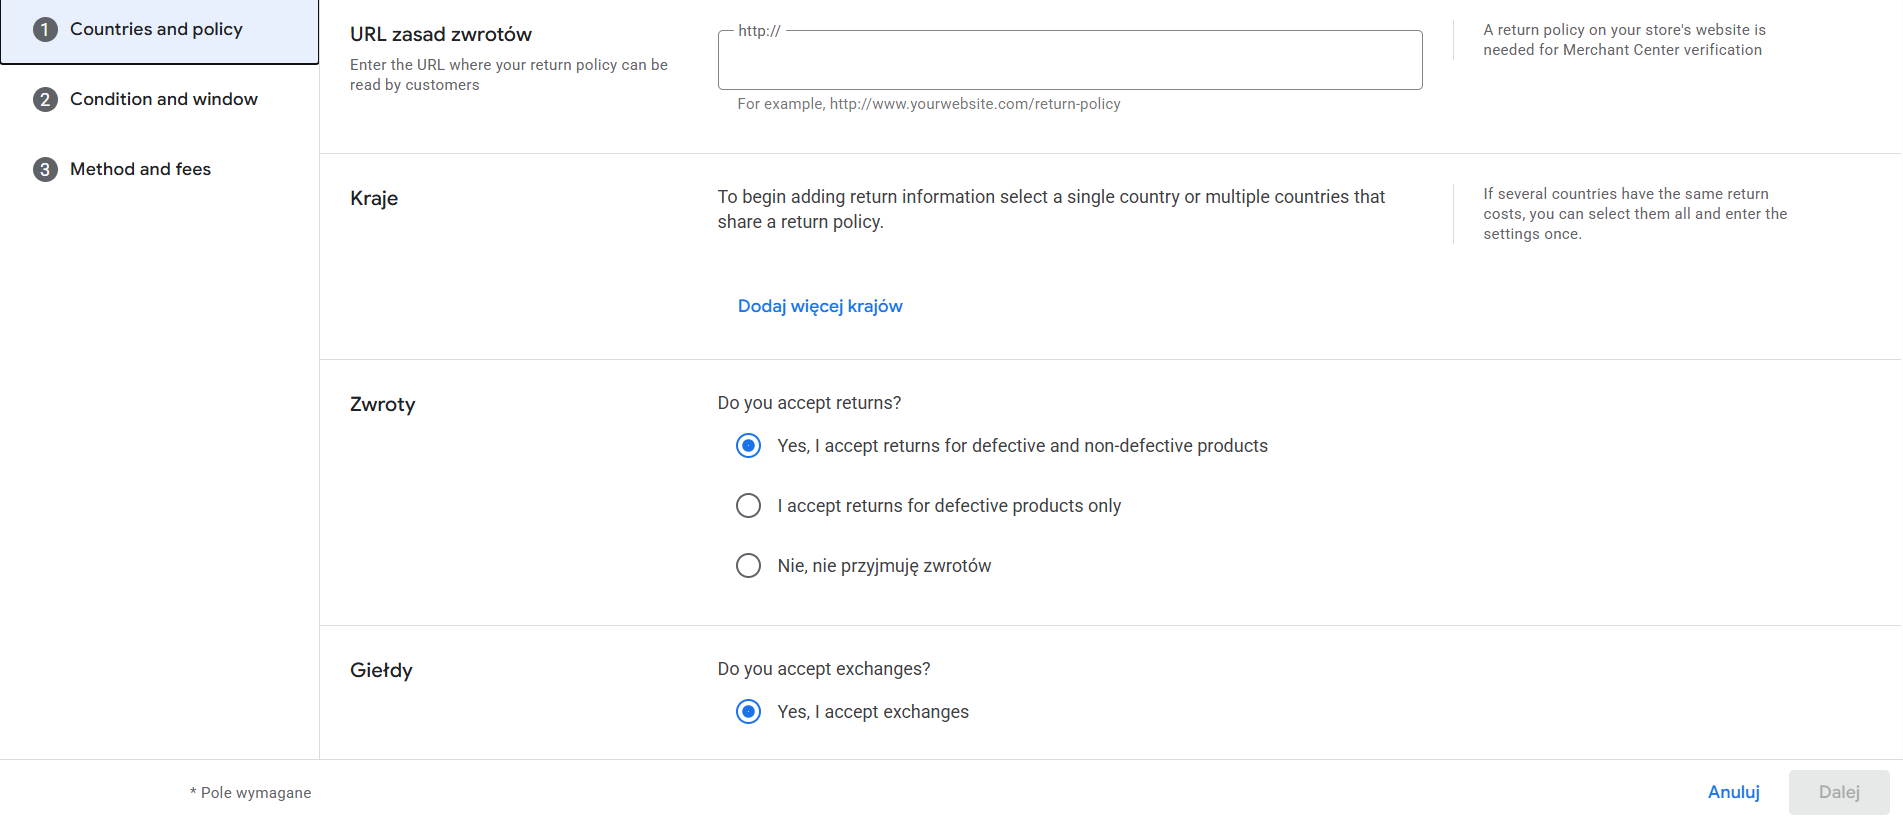Click the same return costs tip text

1635,214
